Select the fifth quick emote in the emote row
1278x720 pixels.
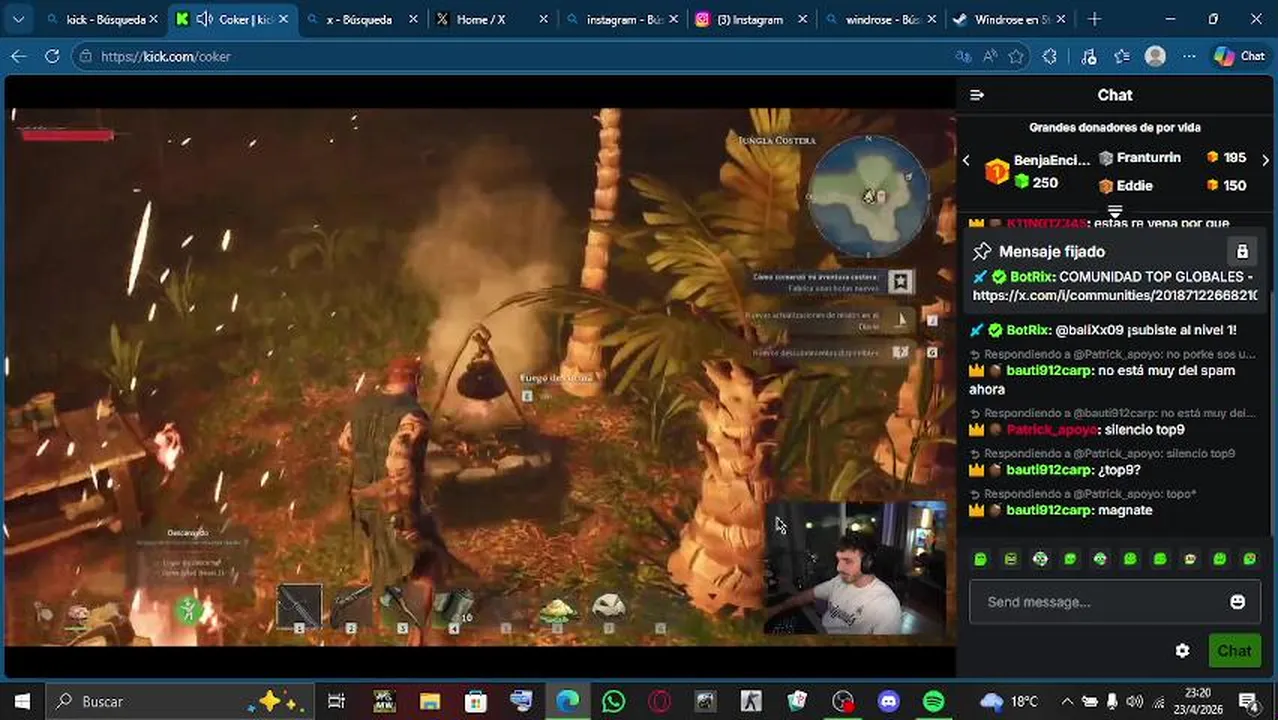pos(1100,559)
